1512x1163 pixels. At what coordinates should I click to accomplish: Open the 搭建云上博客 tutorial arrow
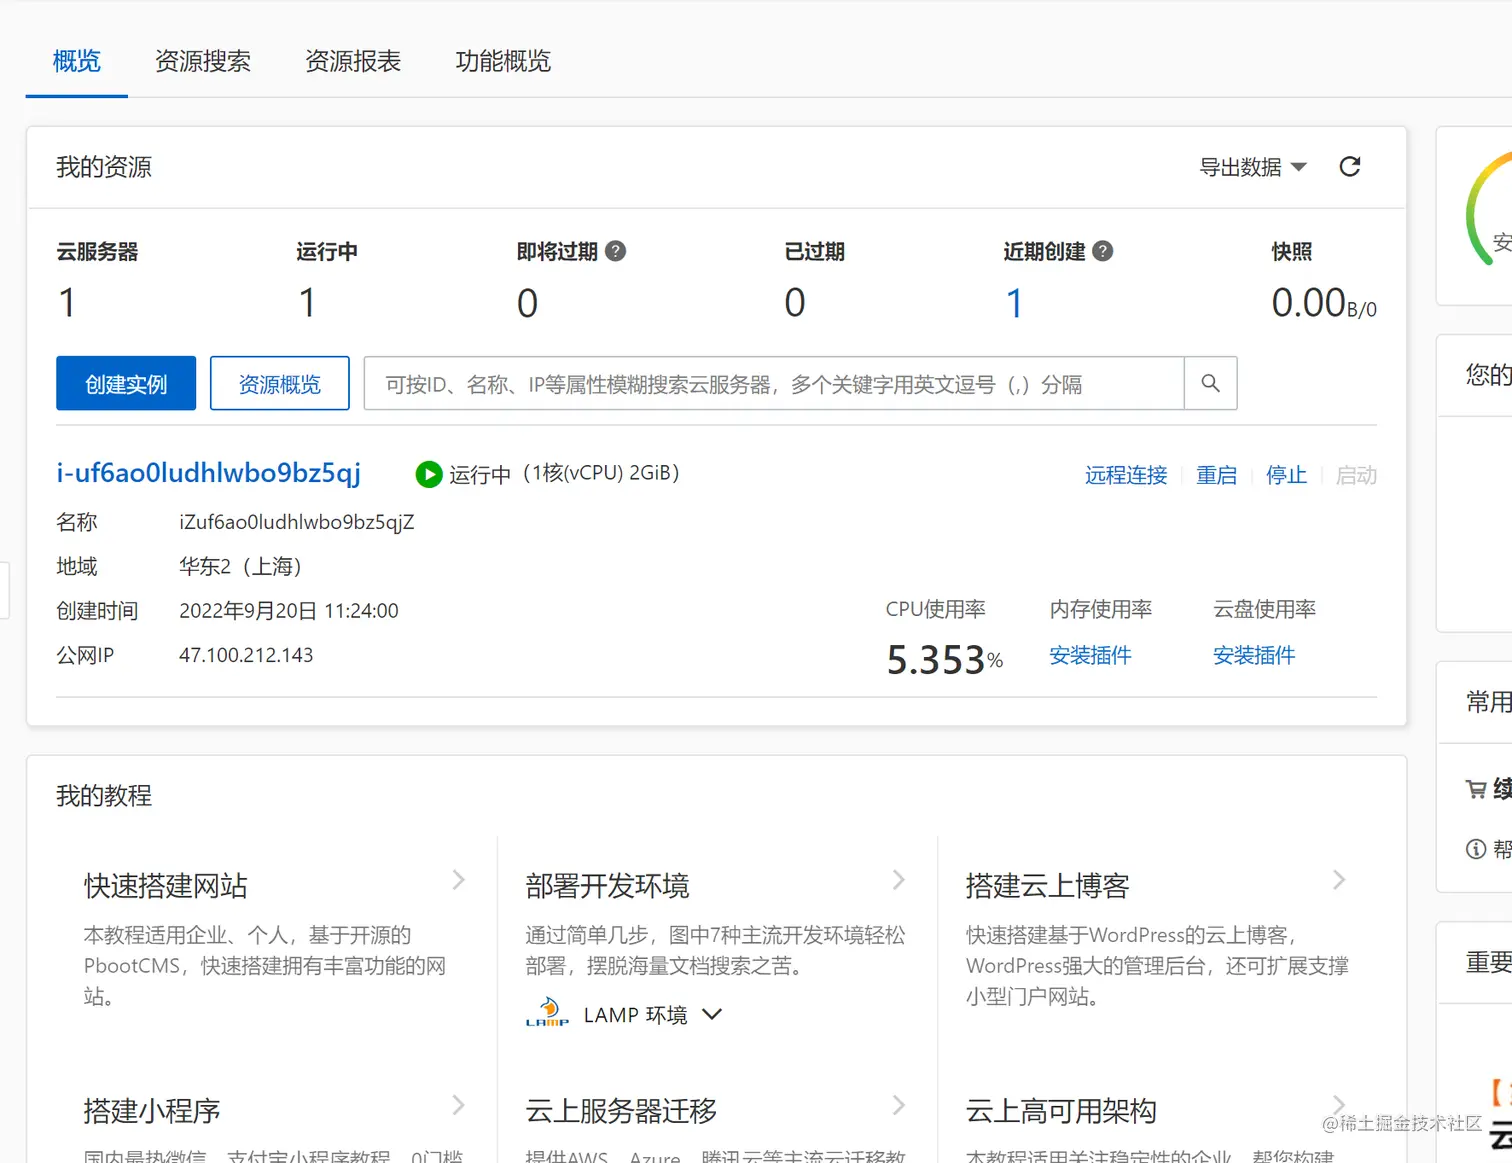(x=1340, y=880)
